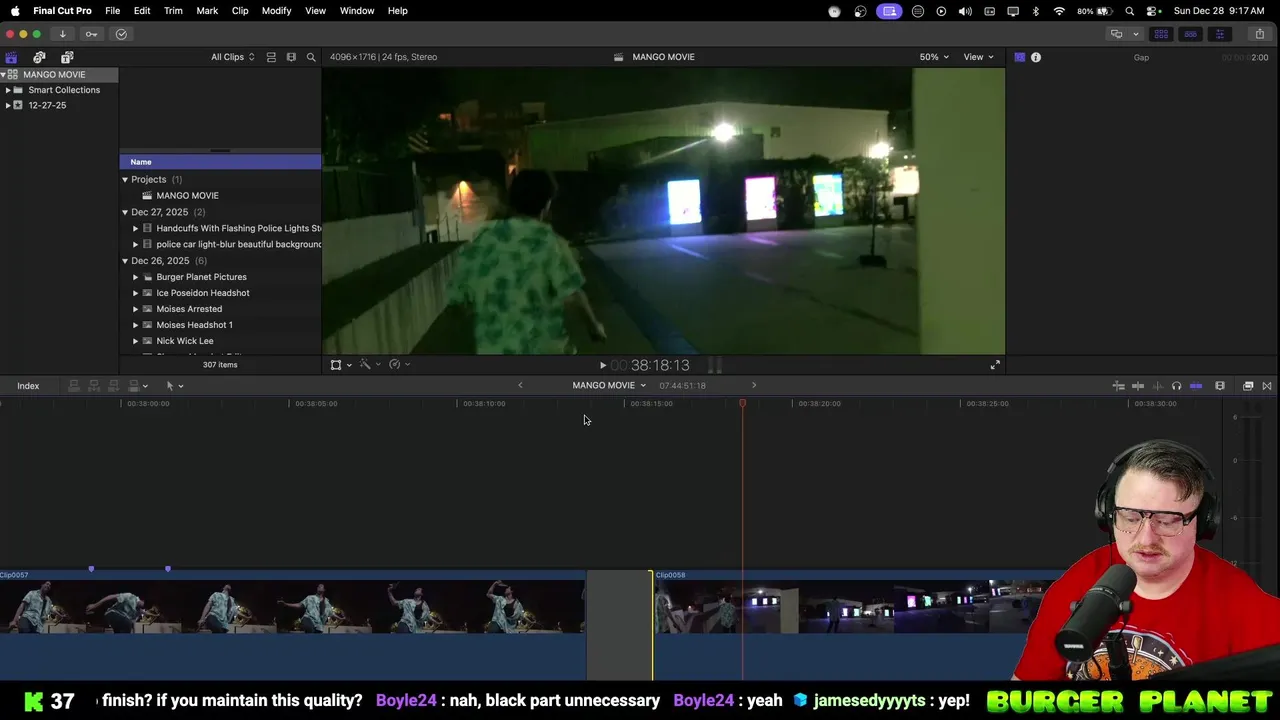Viewport: 1280px width, 720px height.
Task: Open the File menu
Action: click(x=113, y=10)
